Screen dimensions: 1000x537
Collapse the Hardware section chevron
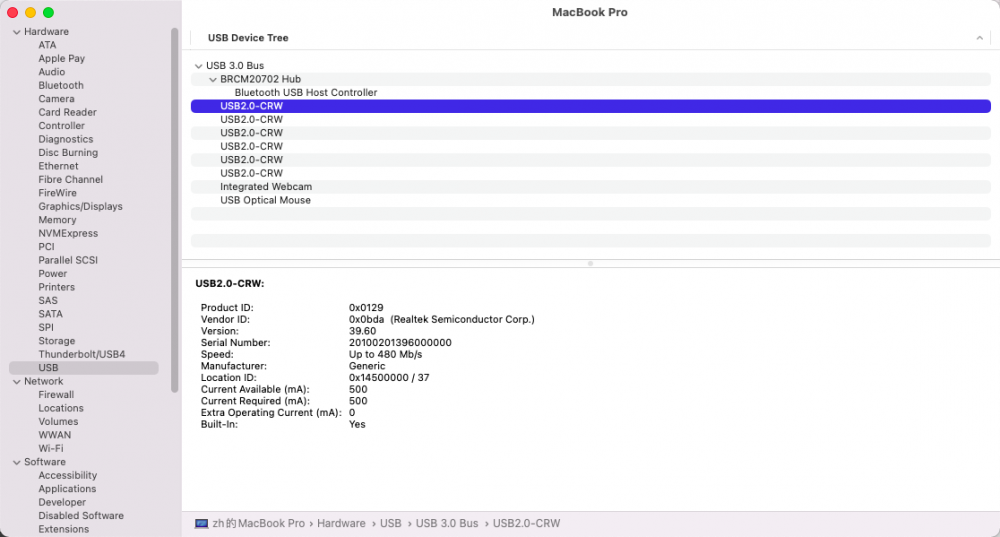point(17,32)
